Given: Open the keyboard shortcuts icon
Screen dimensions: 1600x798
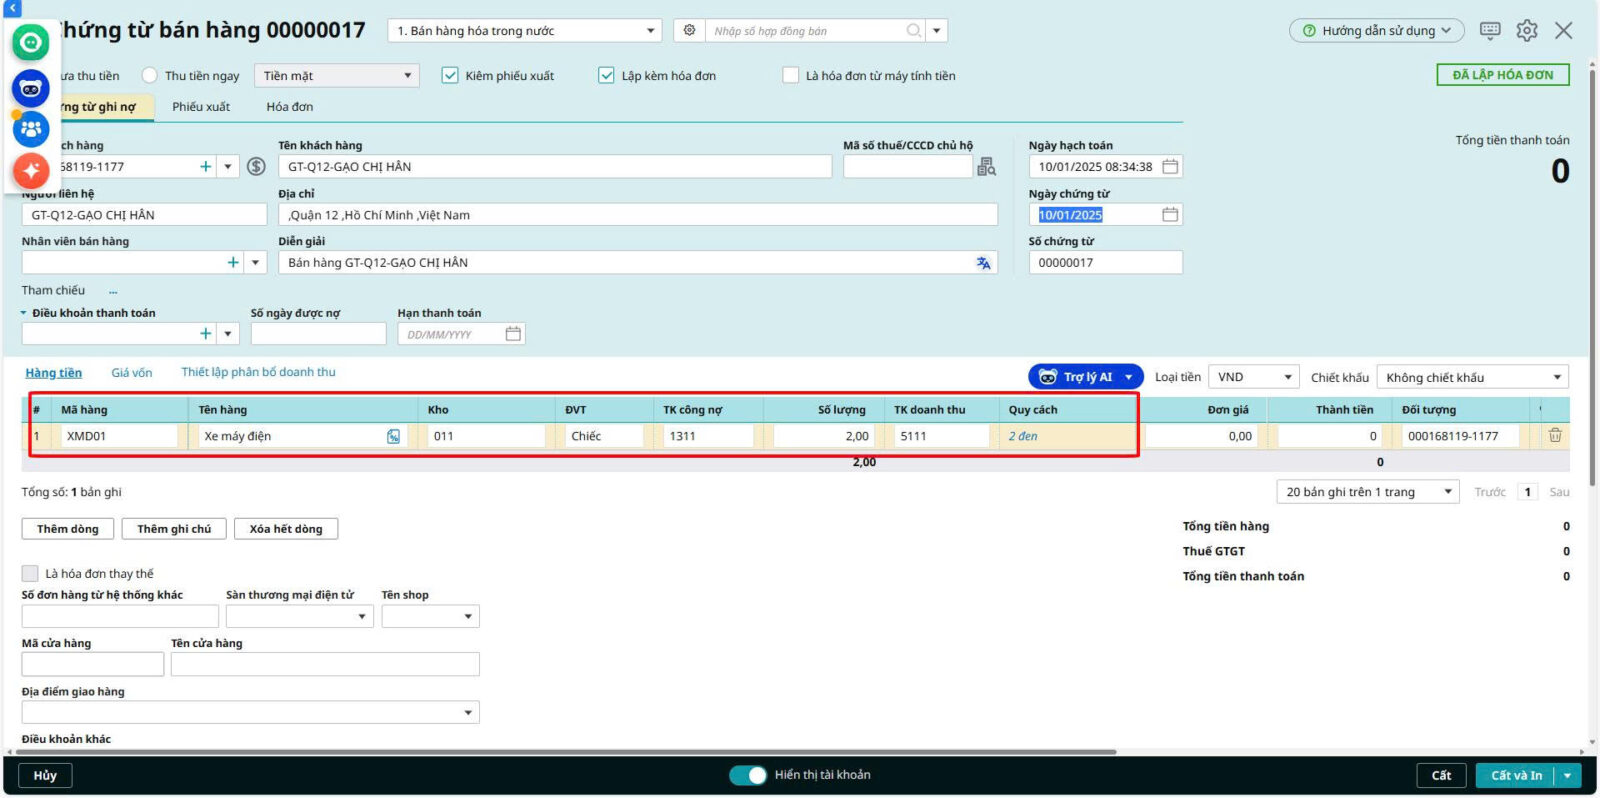Looking at the screenshot, I should tap(1489, 31).
